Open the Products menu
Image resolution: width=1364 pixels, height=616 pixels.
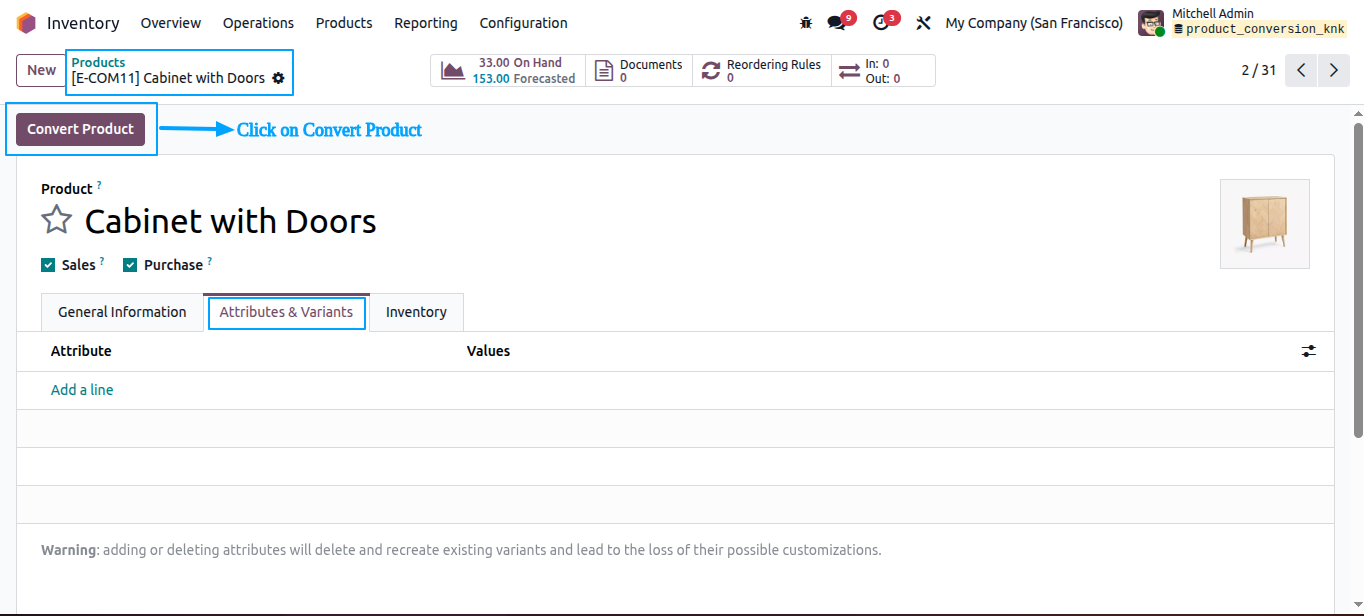344,23
